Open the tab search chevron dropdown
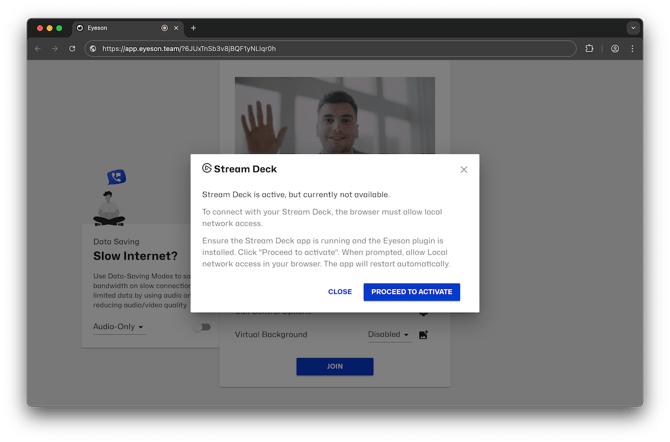This screenshot has width=670, height=442. [x=633, y=28]
